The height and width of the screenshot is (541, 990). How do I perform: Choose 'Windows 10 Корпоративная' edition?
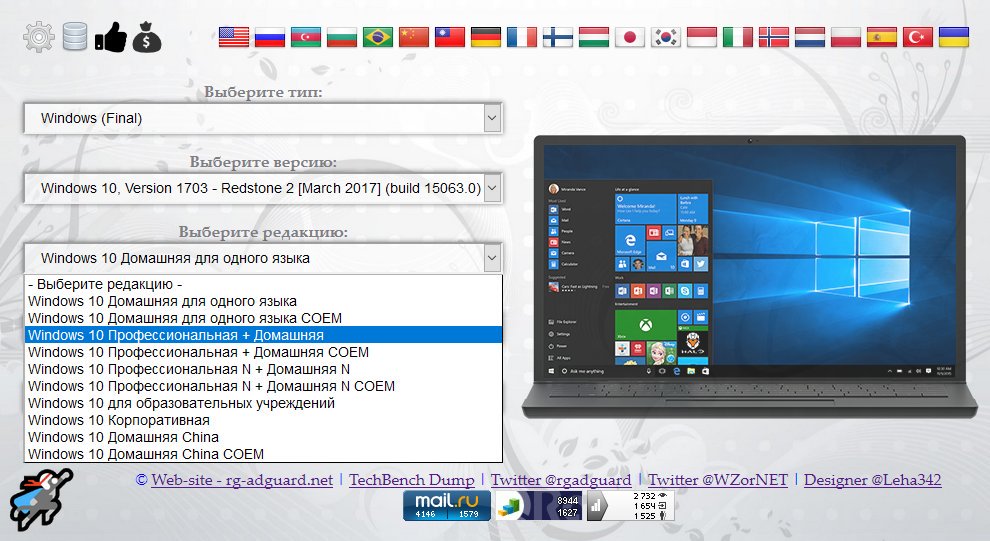coord(263,420)
